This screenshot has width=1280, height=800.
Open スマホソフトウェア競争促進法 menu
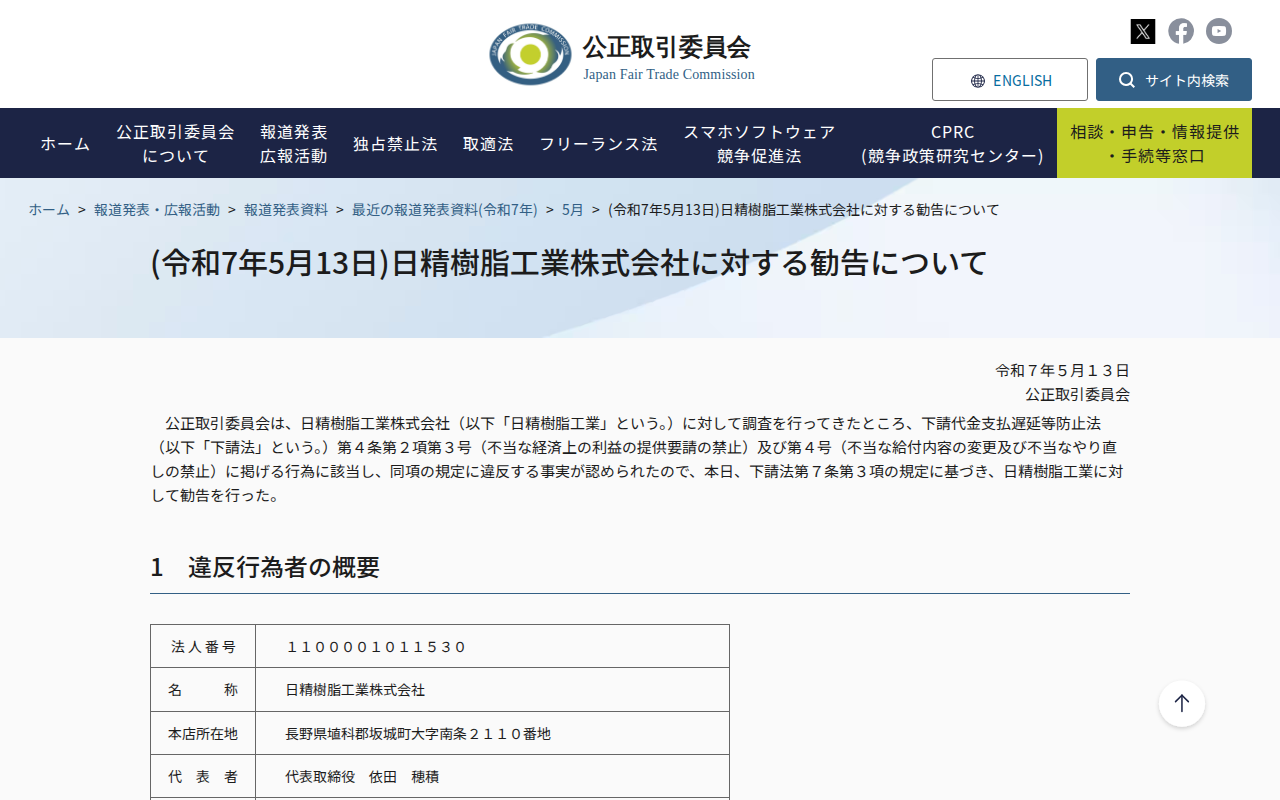759,144
